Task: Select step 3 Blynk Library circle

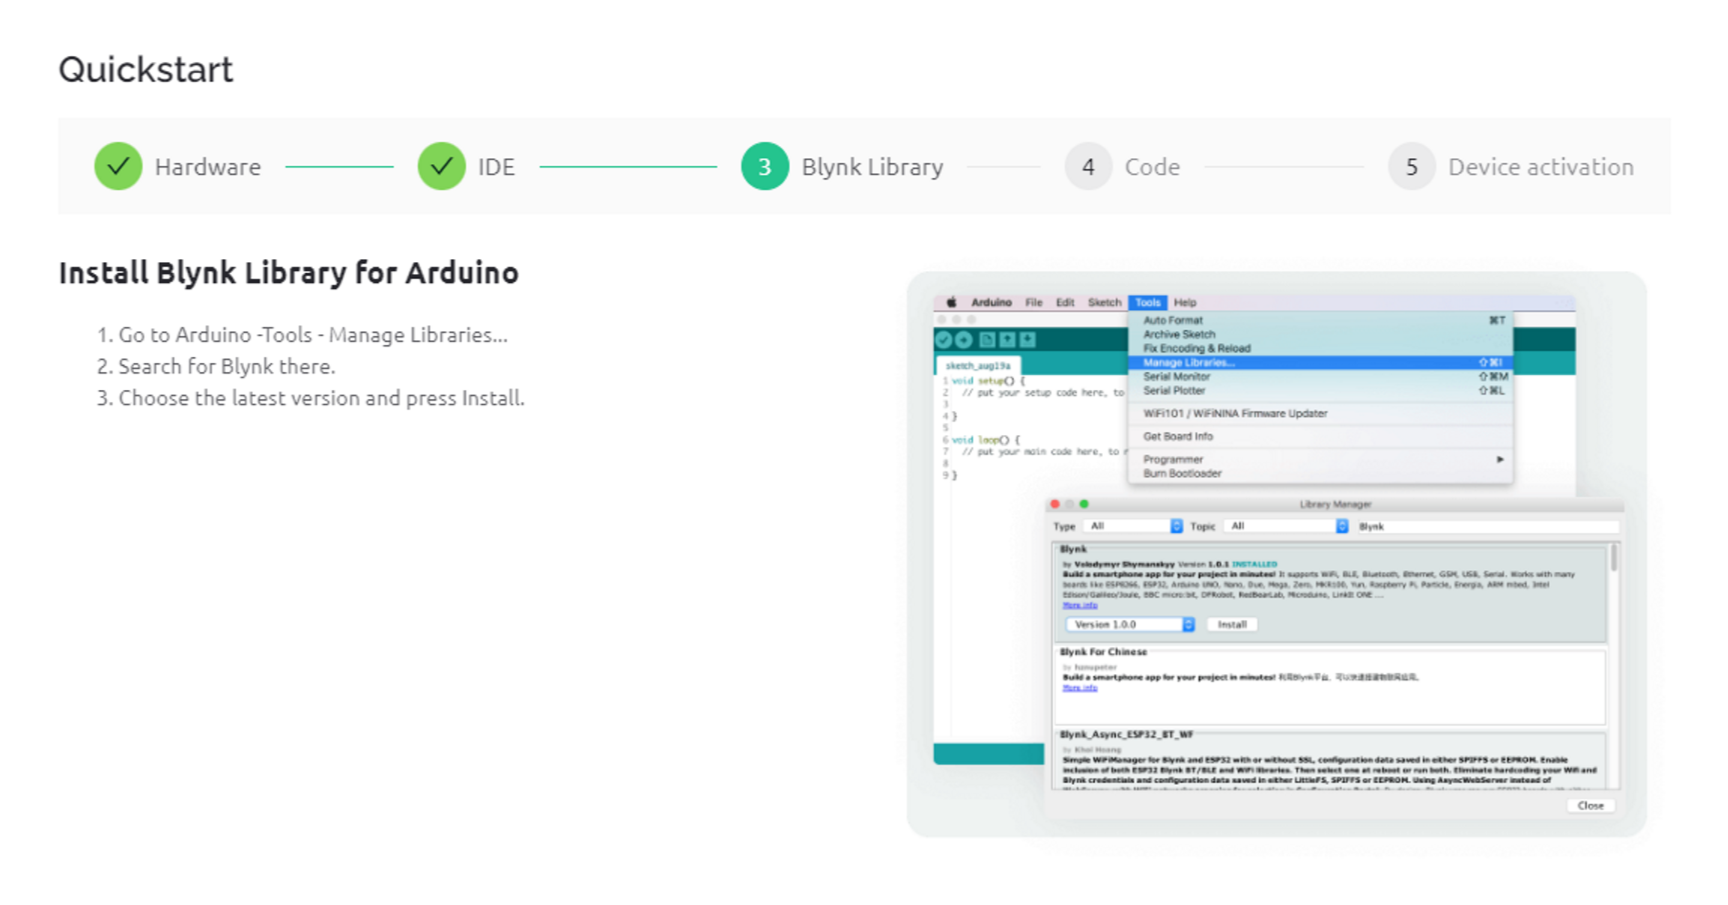Action: click(764, 166)
